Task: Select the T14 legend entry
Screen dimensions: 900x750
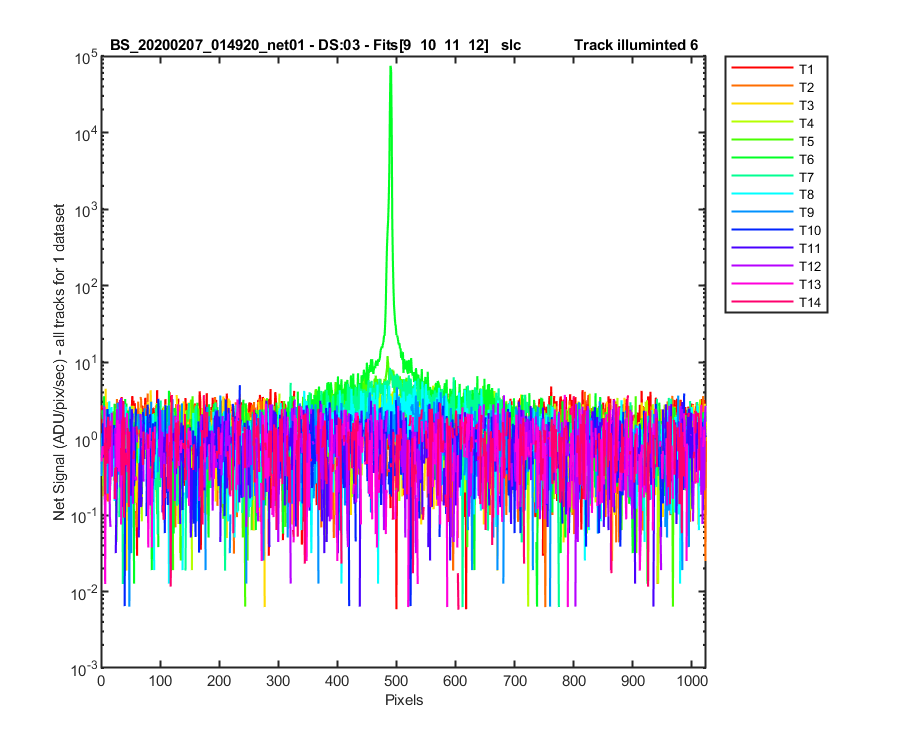Action: [776, 302]
